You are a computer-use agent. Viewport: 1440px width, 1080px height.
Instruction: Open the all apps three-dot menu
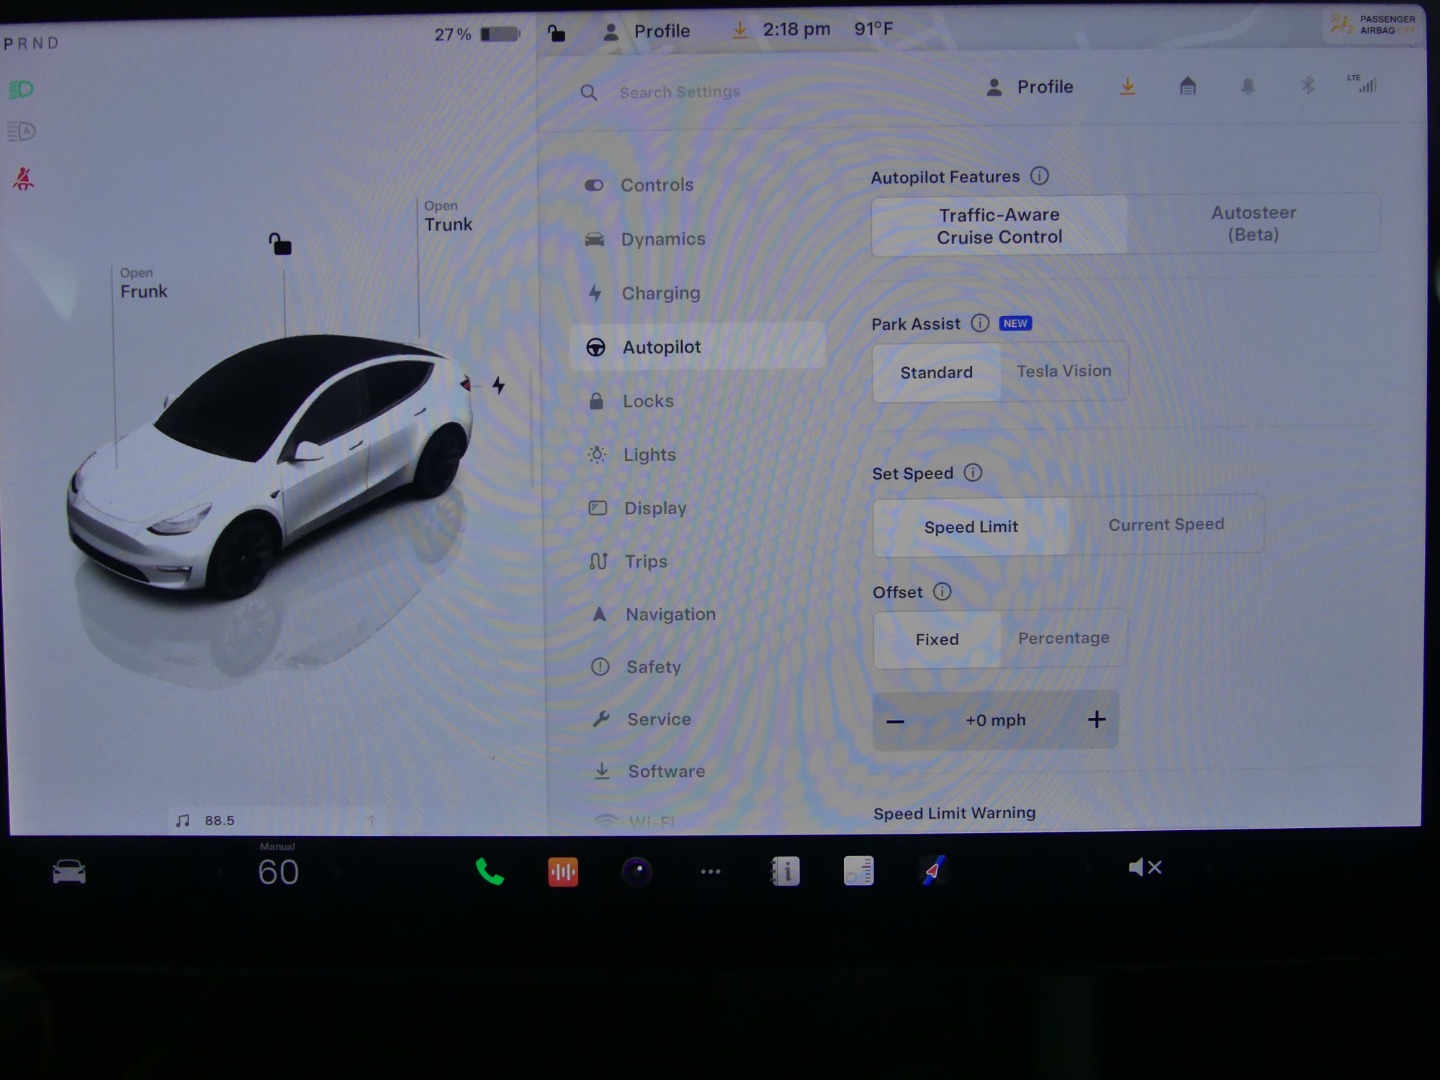click(711, 872)
